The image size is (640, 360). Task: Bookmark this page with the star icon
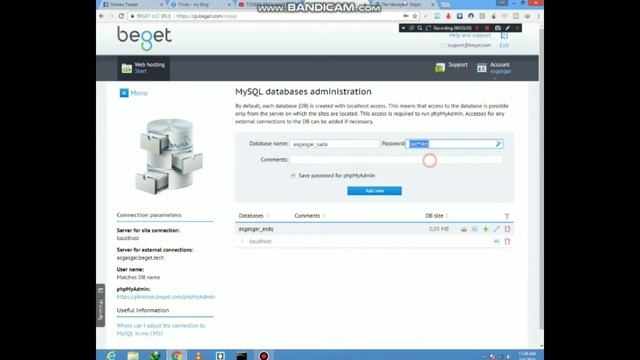pyautogui.click(x=415, y=16)
